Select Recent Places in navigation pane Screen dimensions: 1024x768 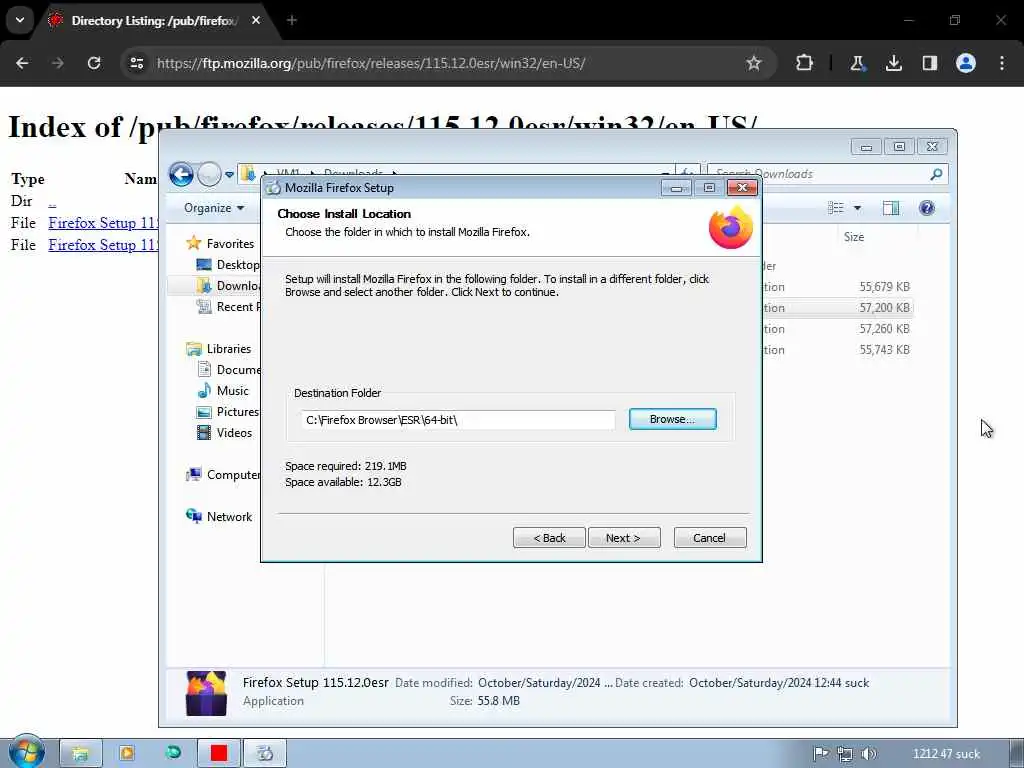[x=229, y=306]
